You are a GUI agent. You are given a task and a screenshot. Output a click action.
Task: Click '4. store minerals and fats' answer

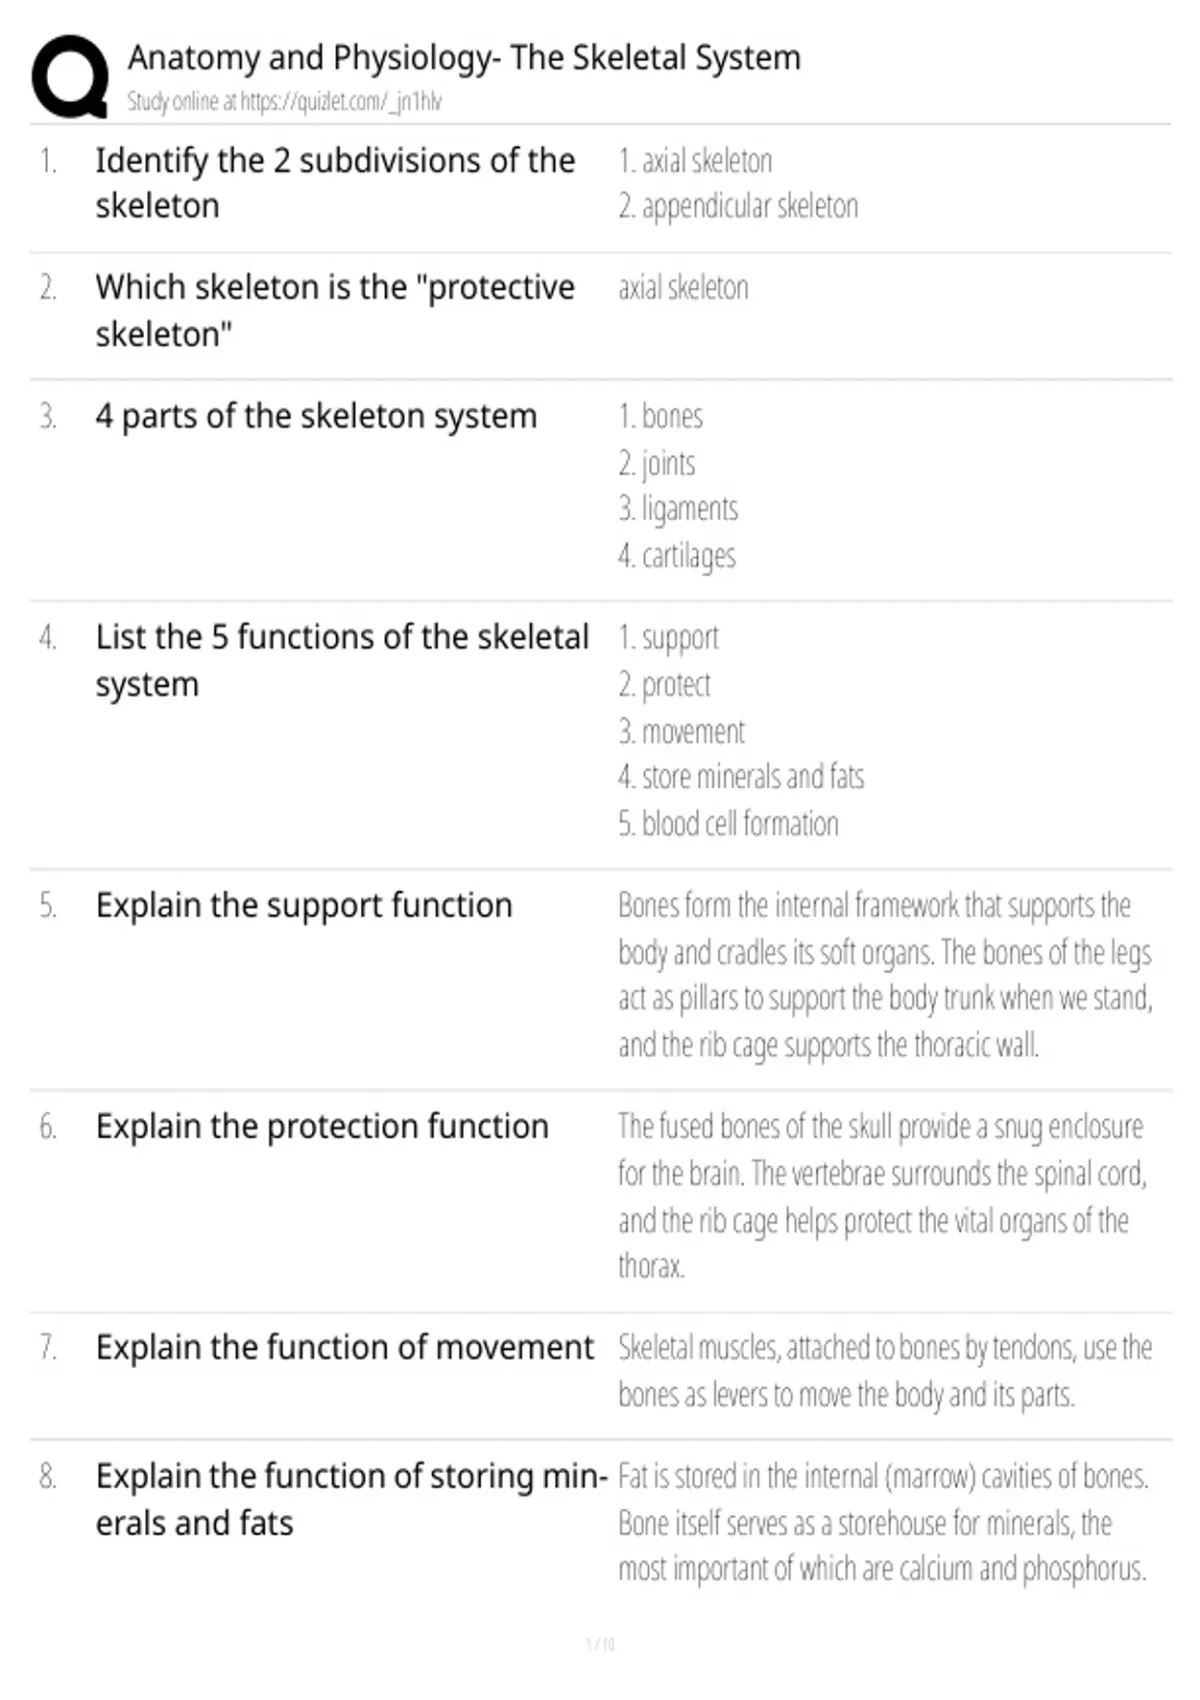click(x=741, y=777)
